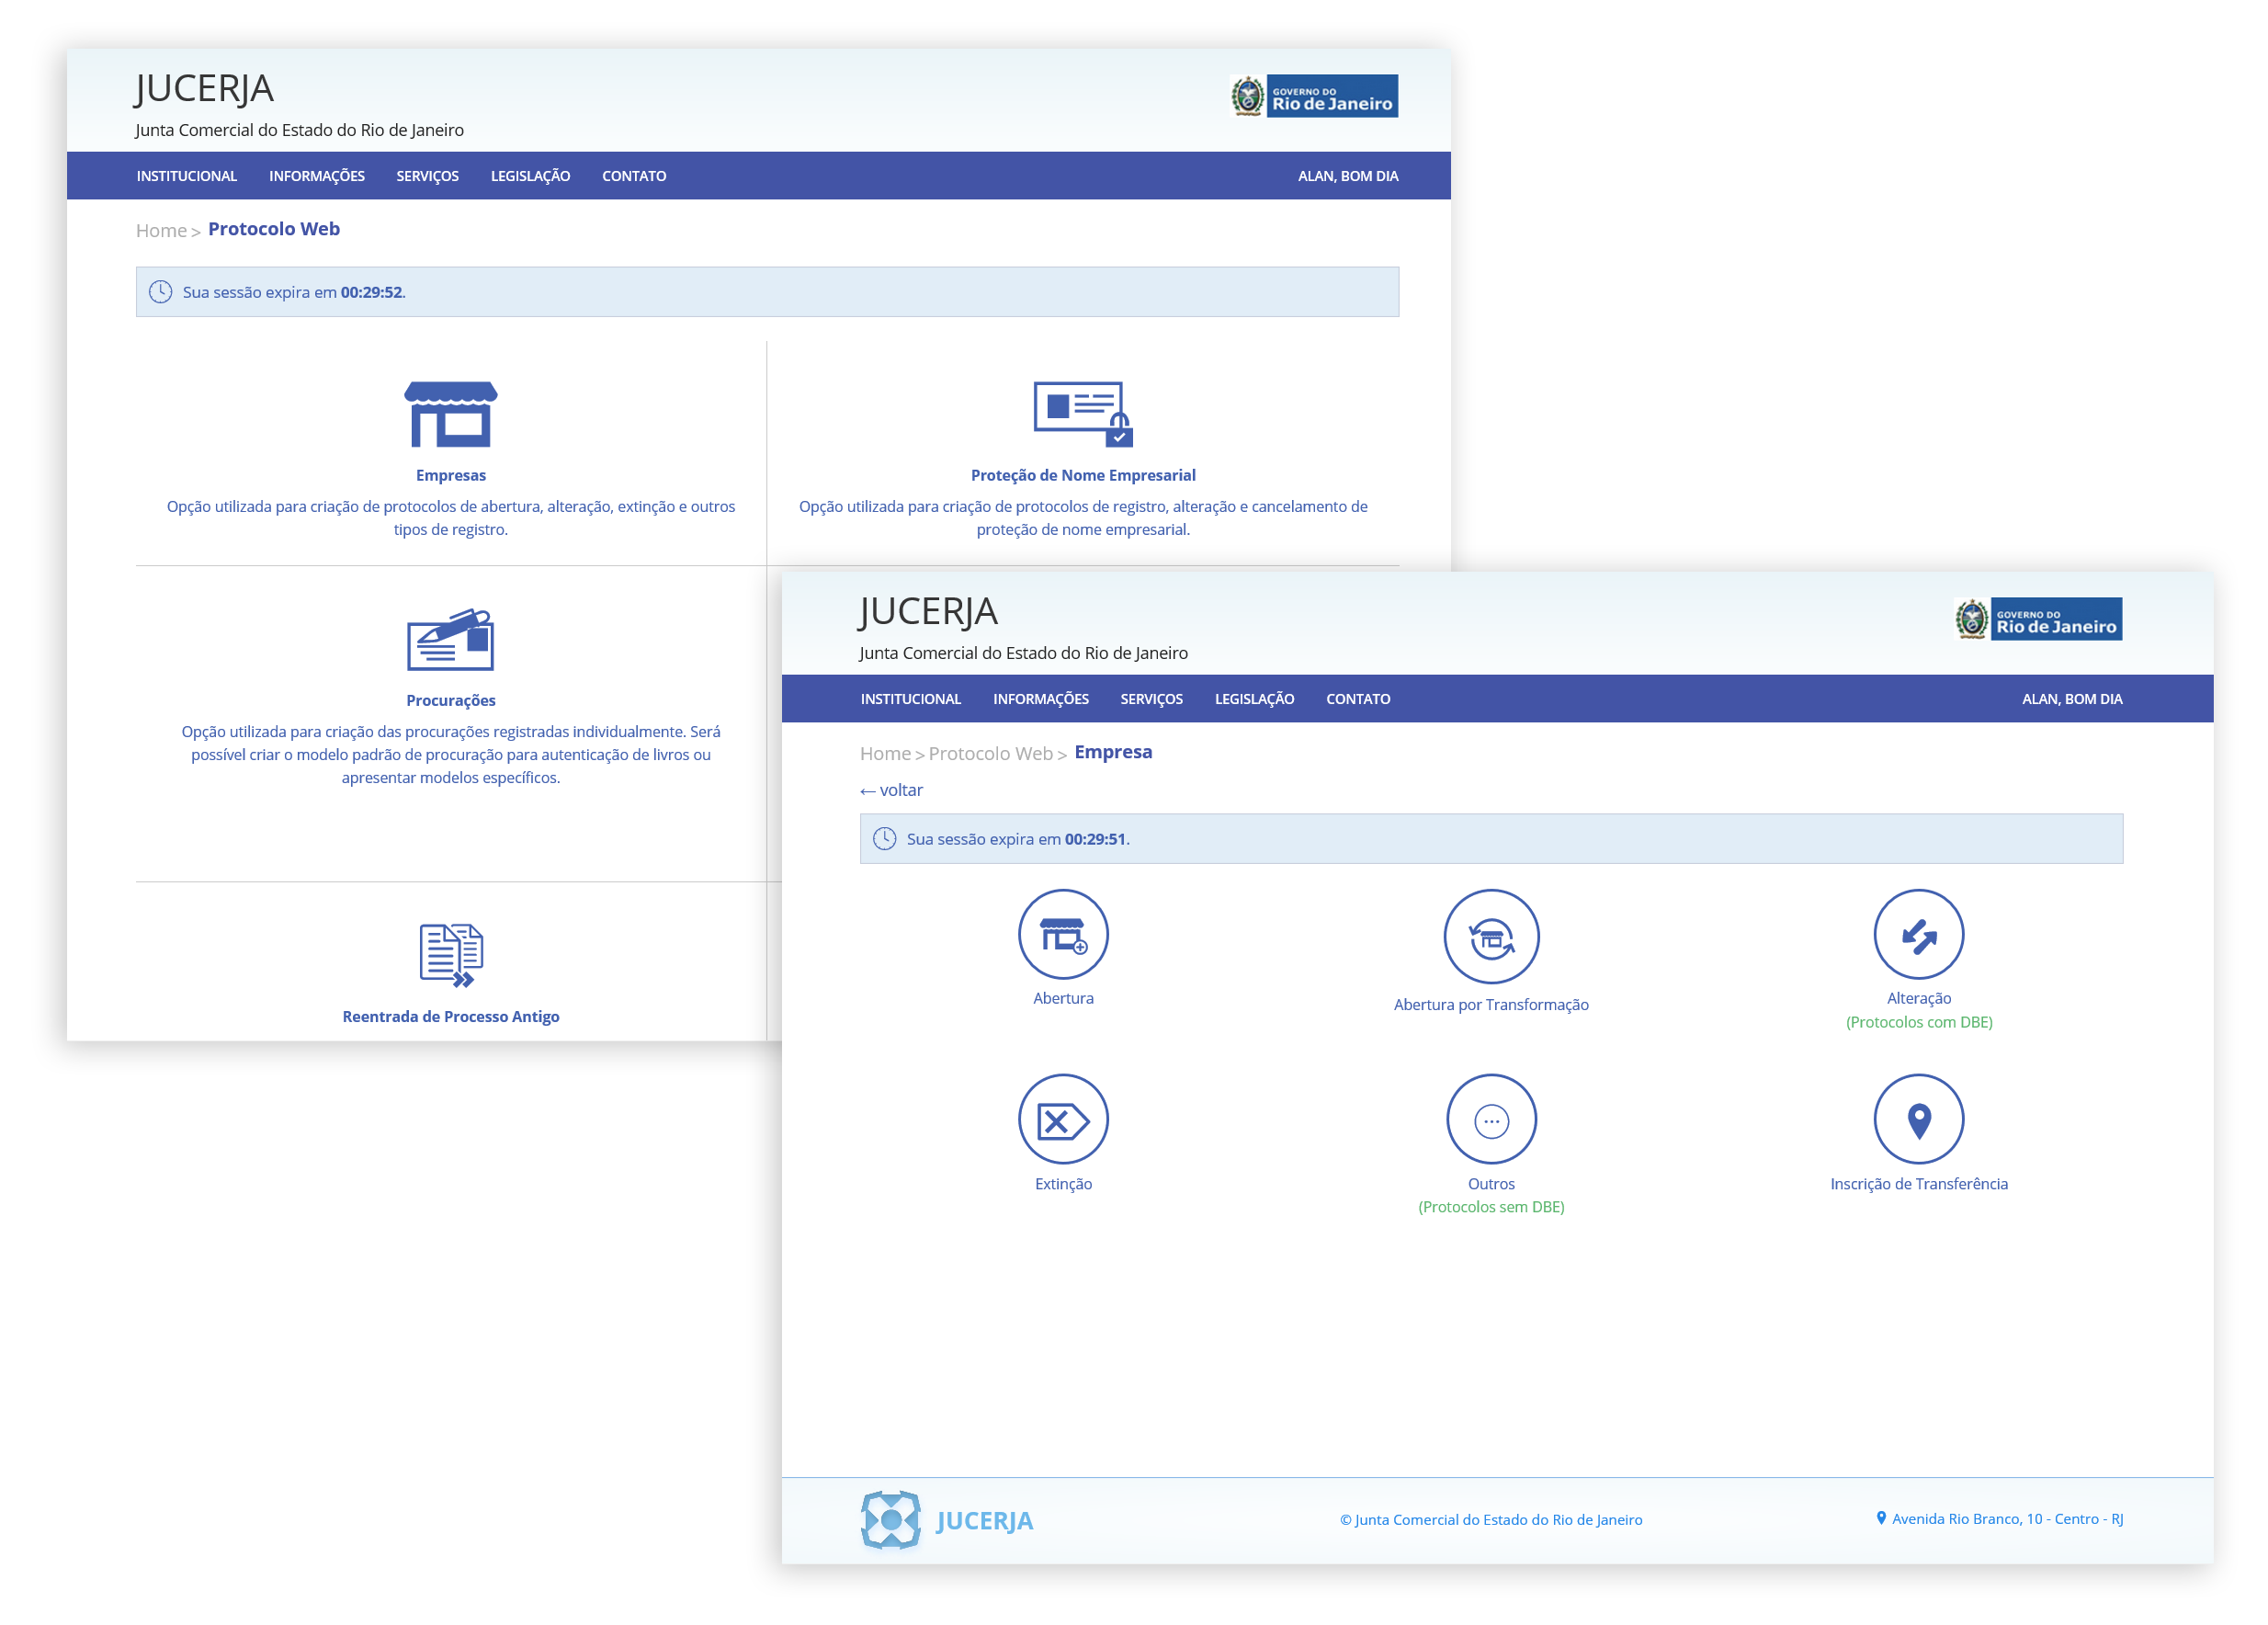Click the Abertura label link
This screenshot has height=1625, width=2268.
(x=1063, y=998)
